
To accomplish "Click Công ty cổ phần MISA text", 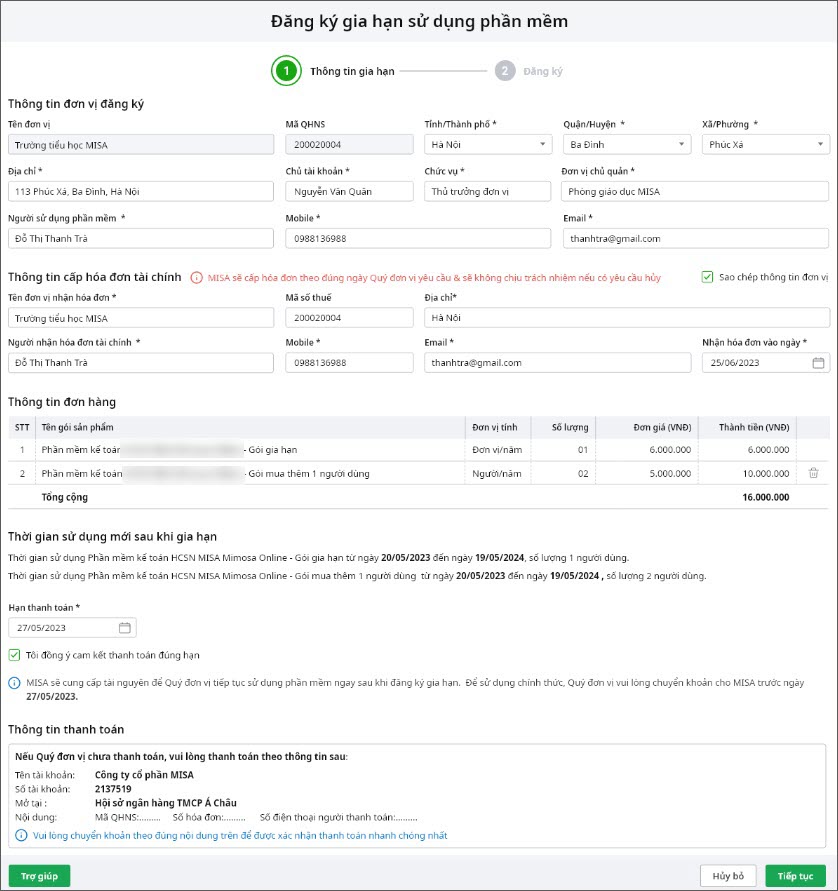I will click(x=144, y=775).
